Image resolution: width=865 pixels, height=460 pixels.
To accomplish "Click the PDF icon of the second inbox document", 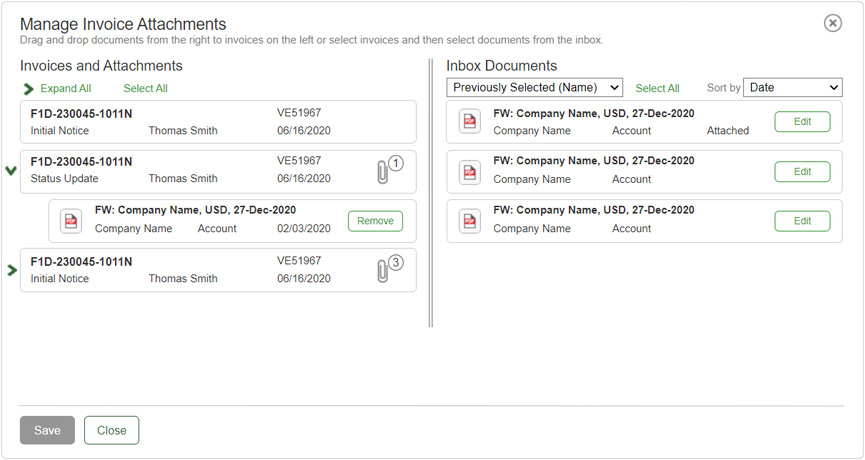I will 469,172.
